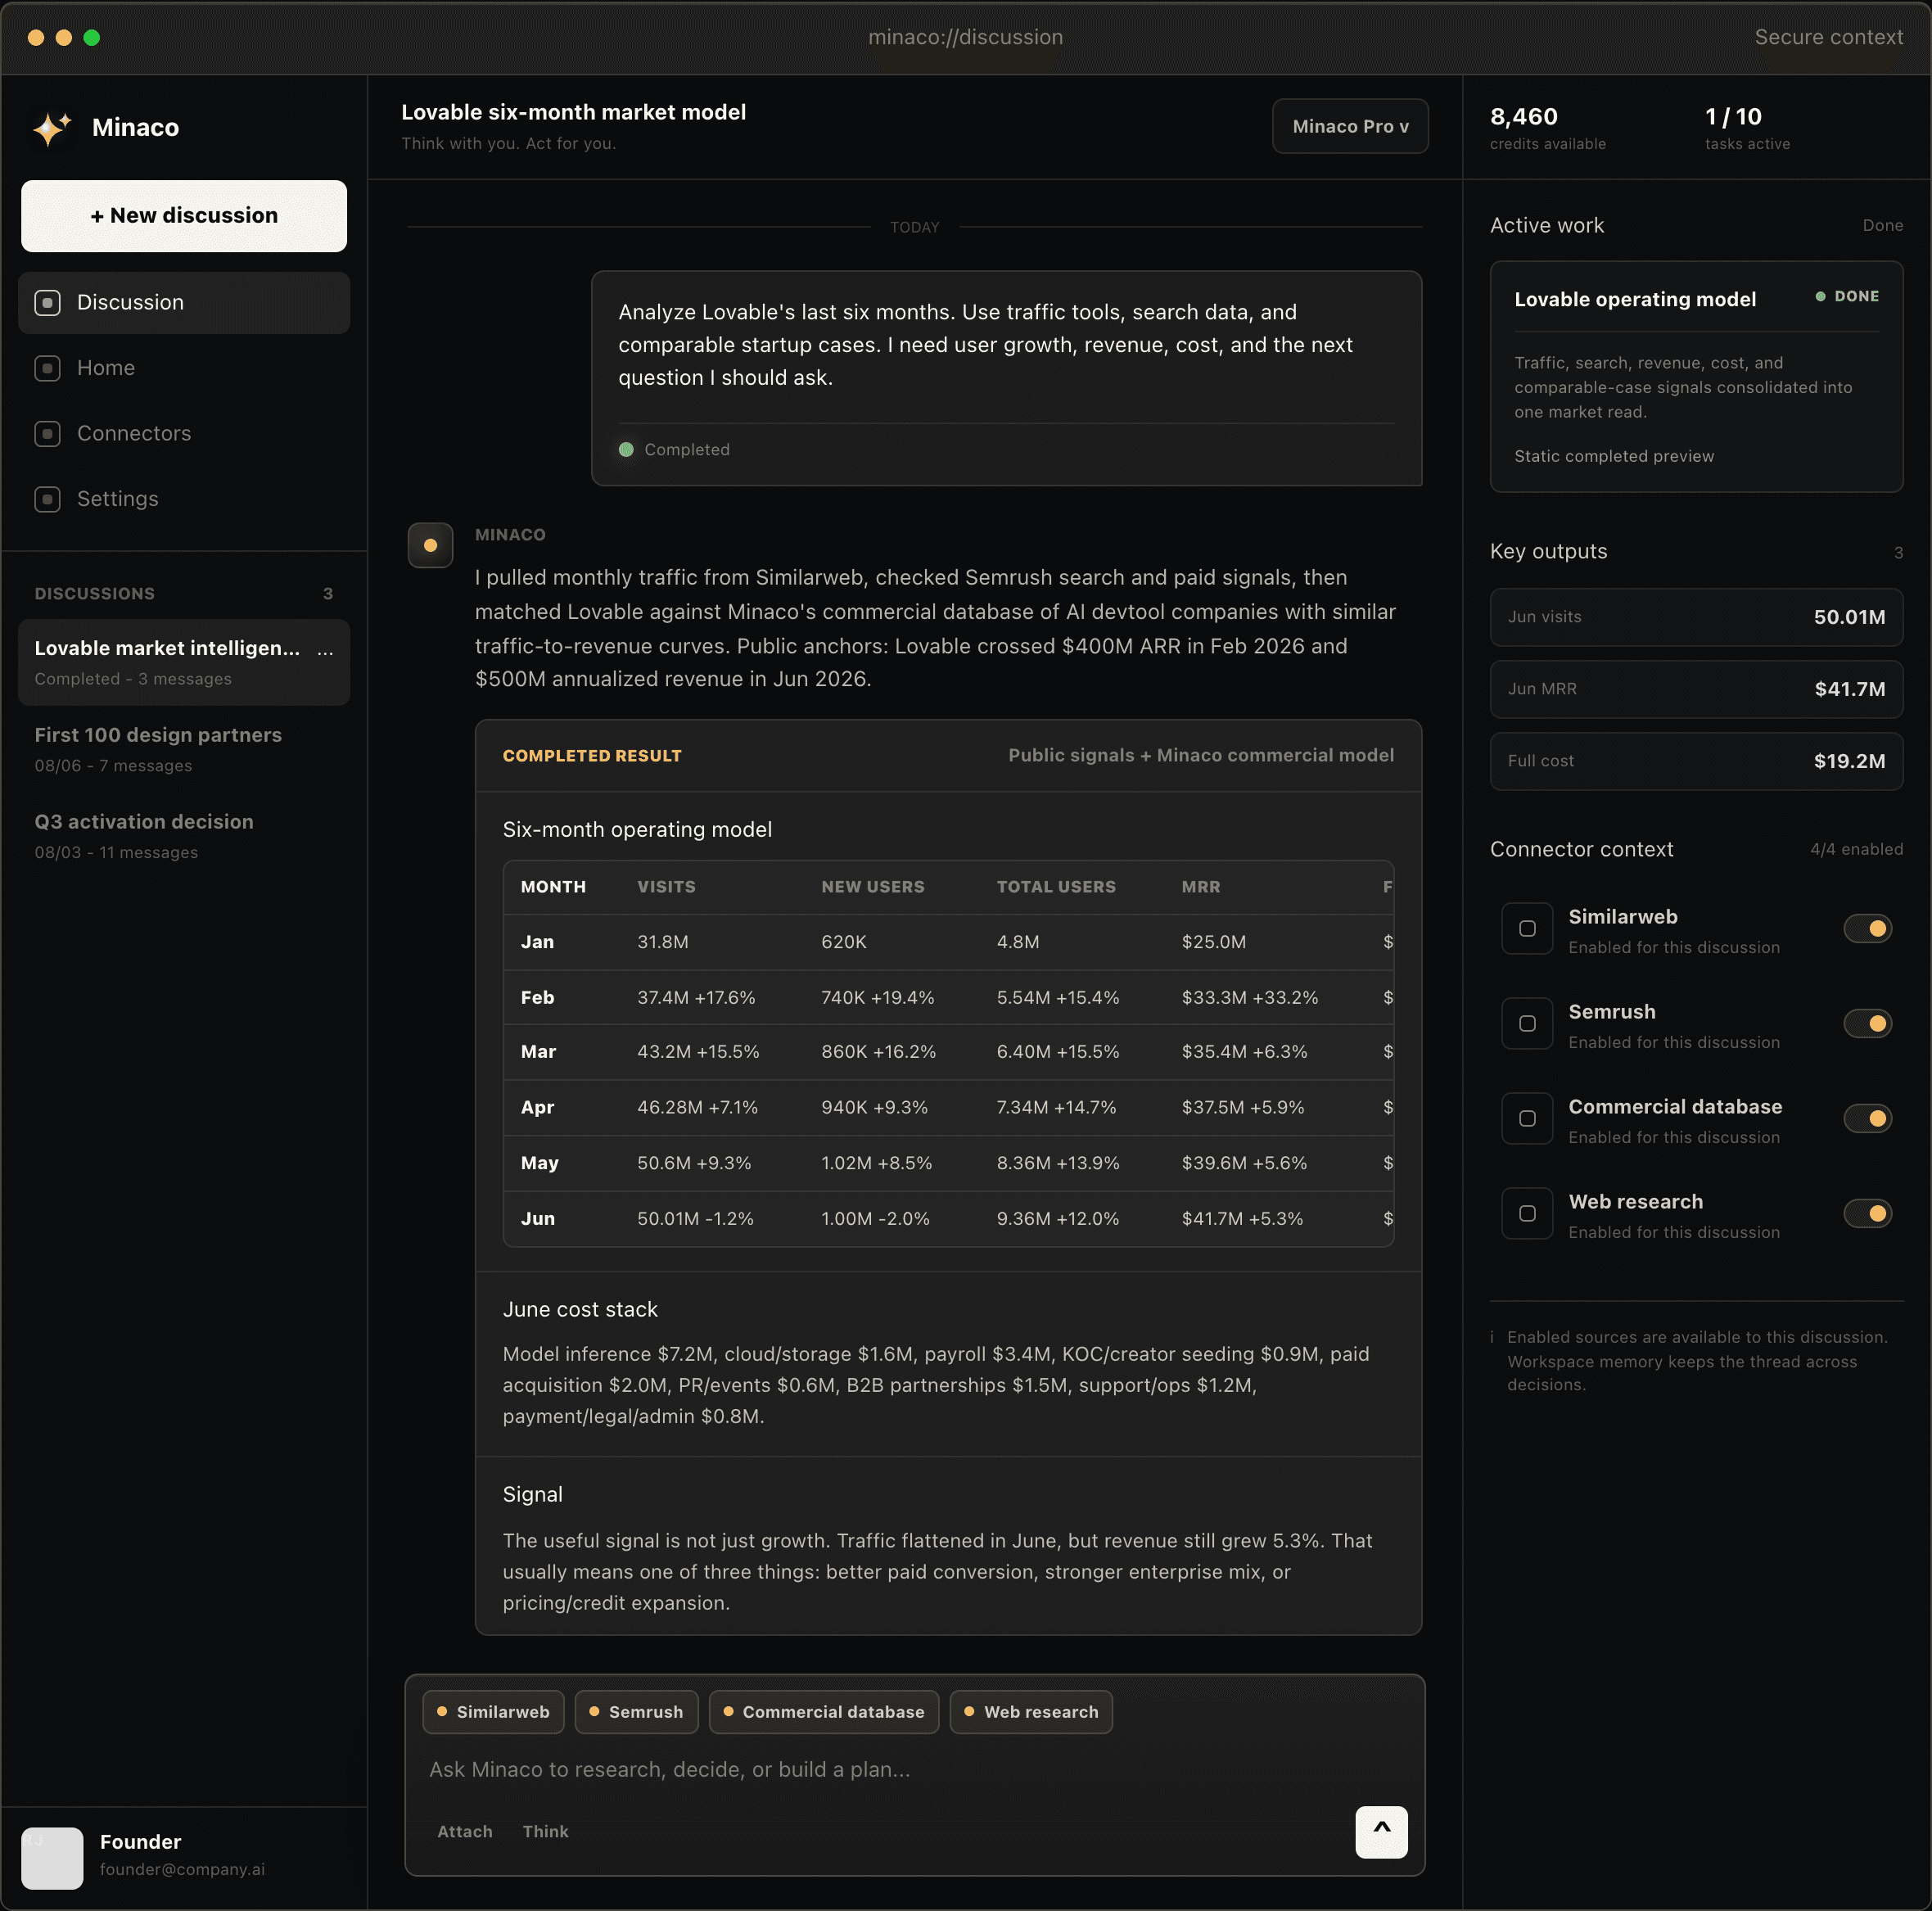Click the Commercial database chip in composer
The image size is (1932, 1911).
tap(824, 1712)
